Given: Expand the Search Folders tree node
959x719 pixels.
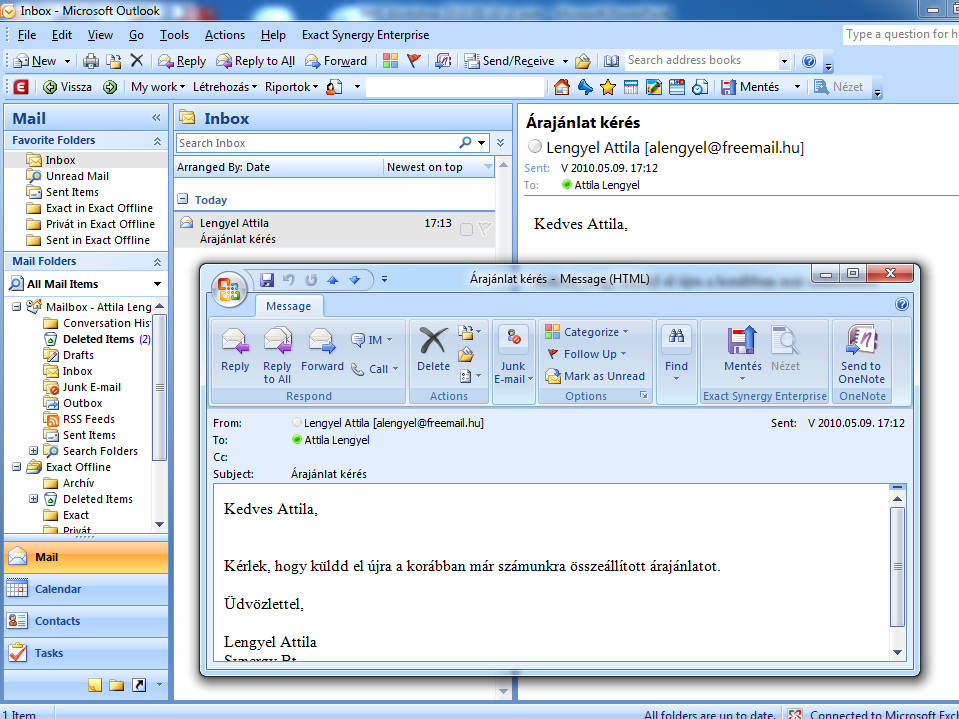Looking at the screenshot, I should point(34,451).
